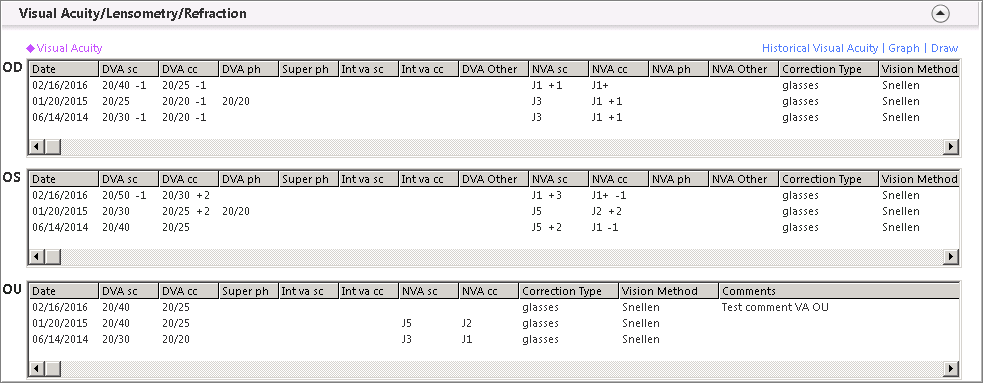Select the OU row with Test comment
The width and height of the screenshot is (983, 383).
(x=494, y=307)
